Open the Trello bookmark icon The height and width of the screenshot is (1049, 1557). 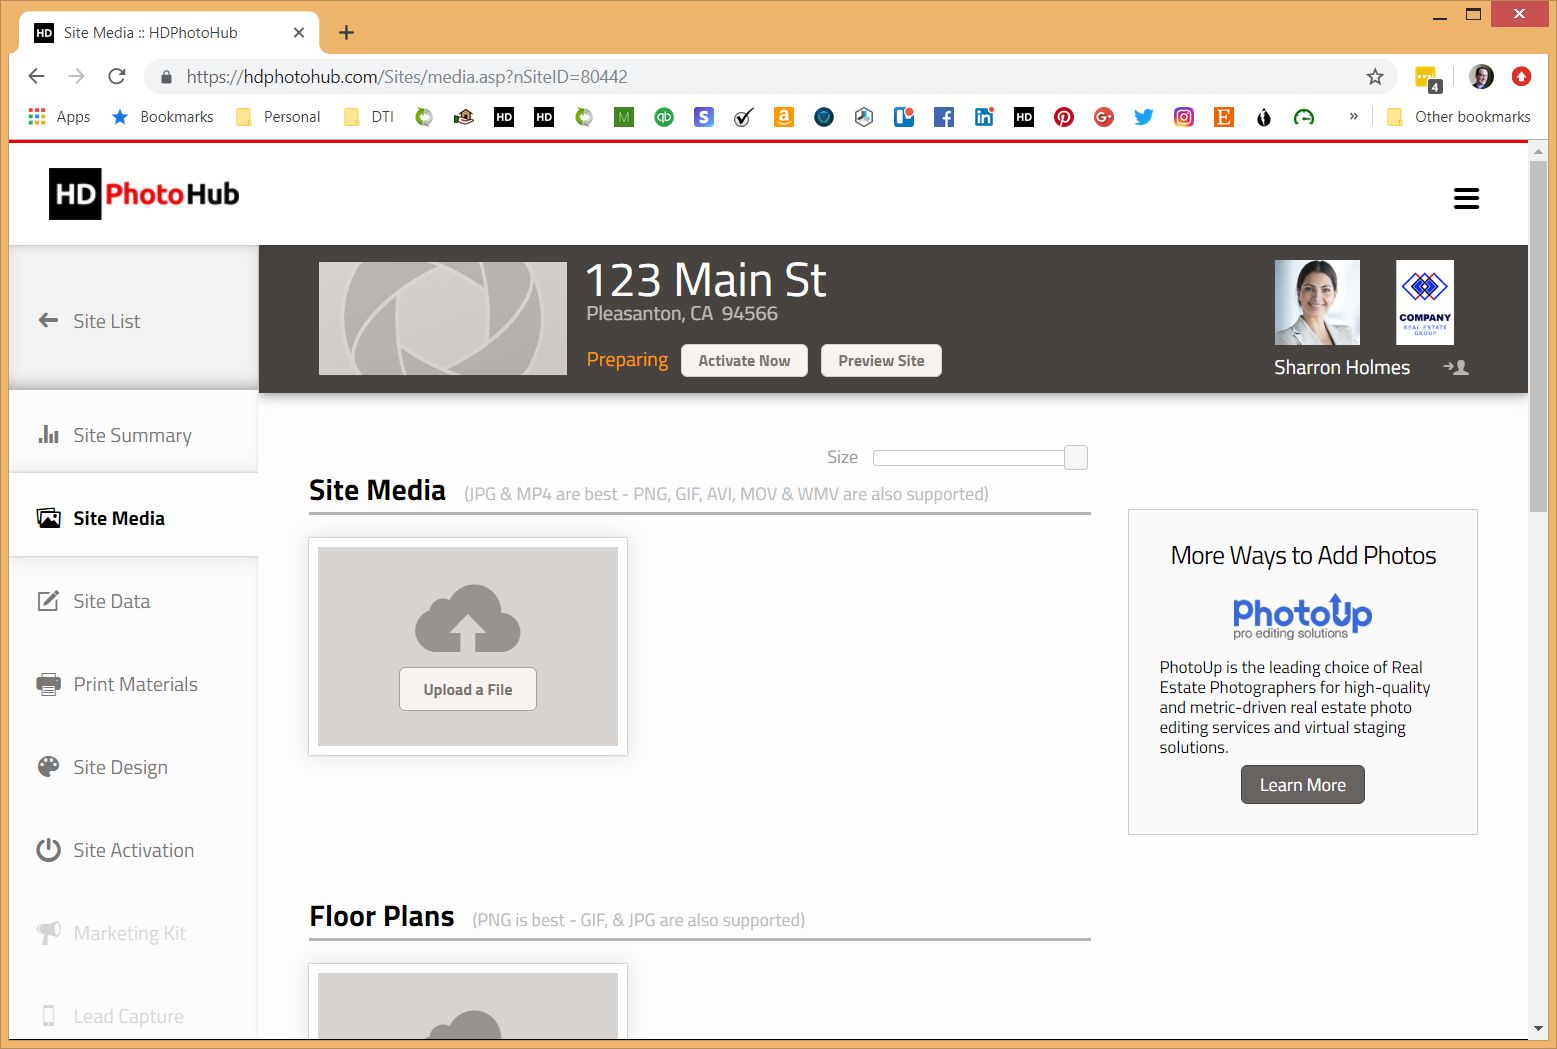[904, 117]
